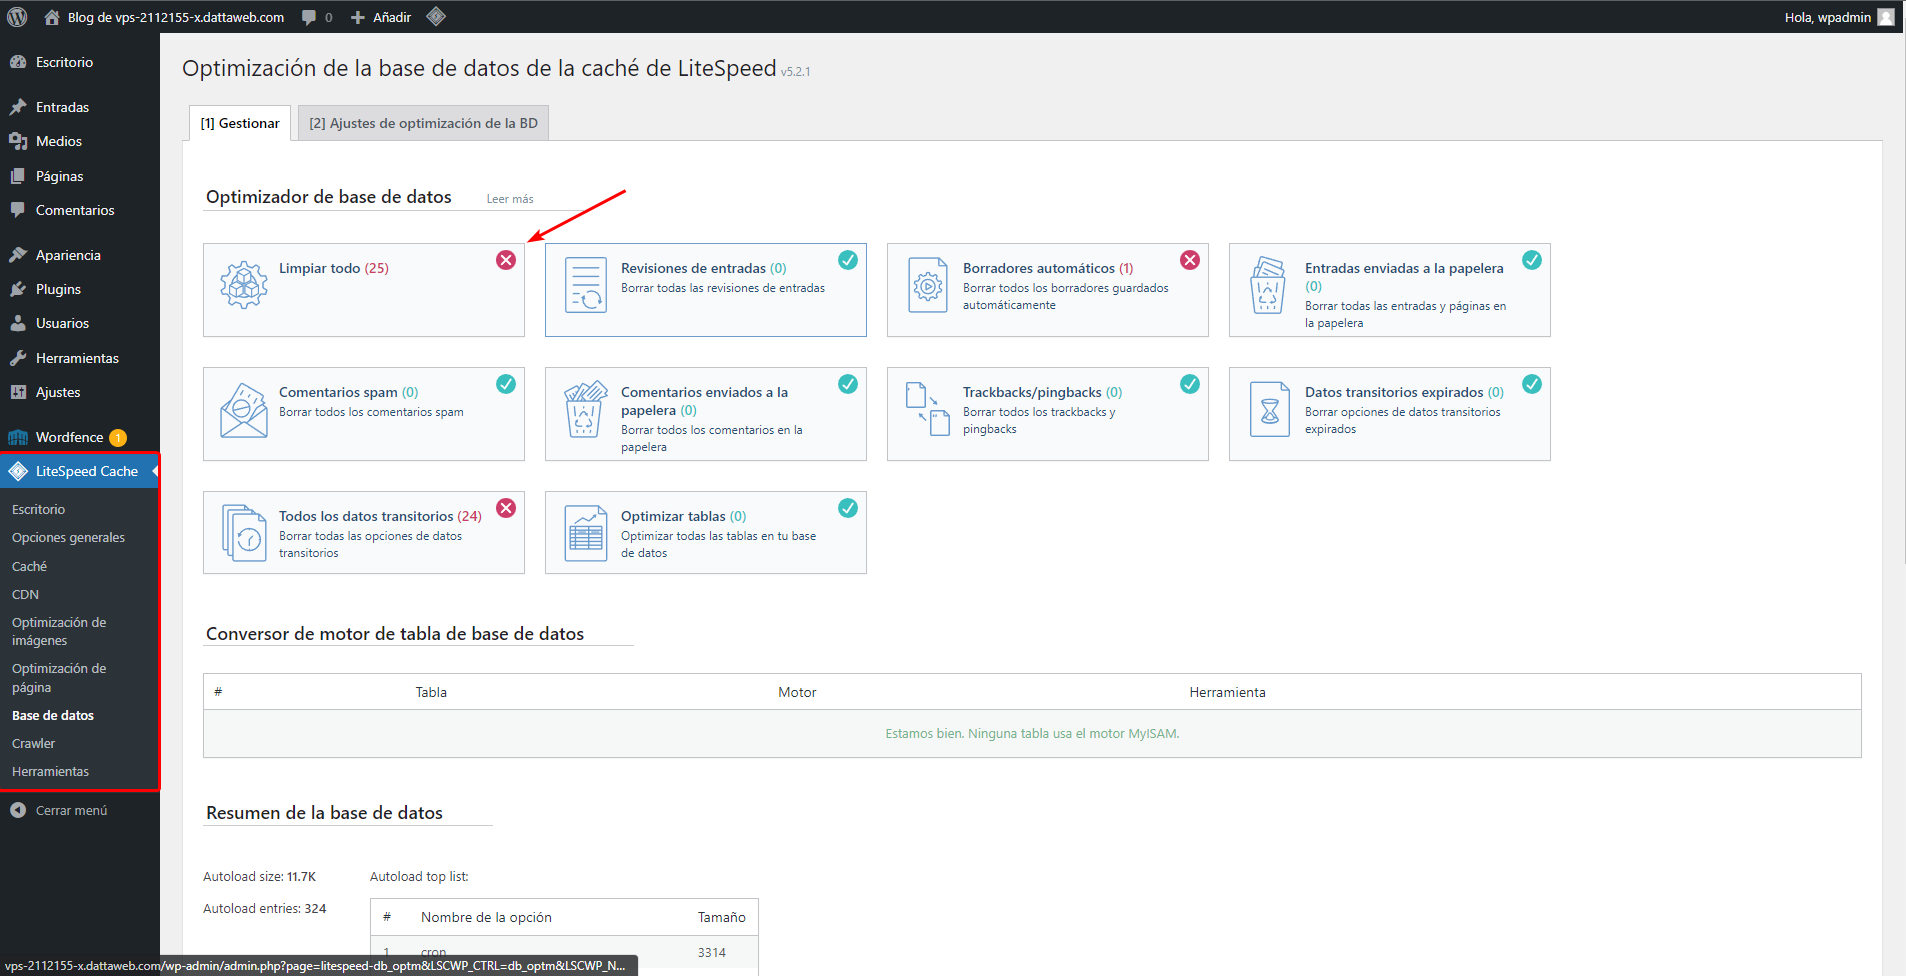Click the WordPress logo in admin bar
Screen dimensions: 1906x976
click(x=17, y=17)
